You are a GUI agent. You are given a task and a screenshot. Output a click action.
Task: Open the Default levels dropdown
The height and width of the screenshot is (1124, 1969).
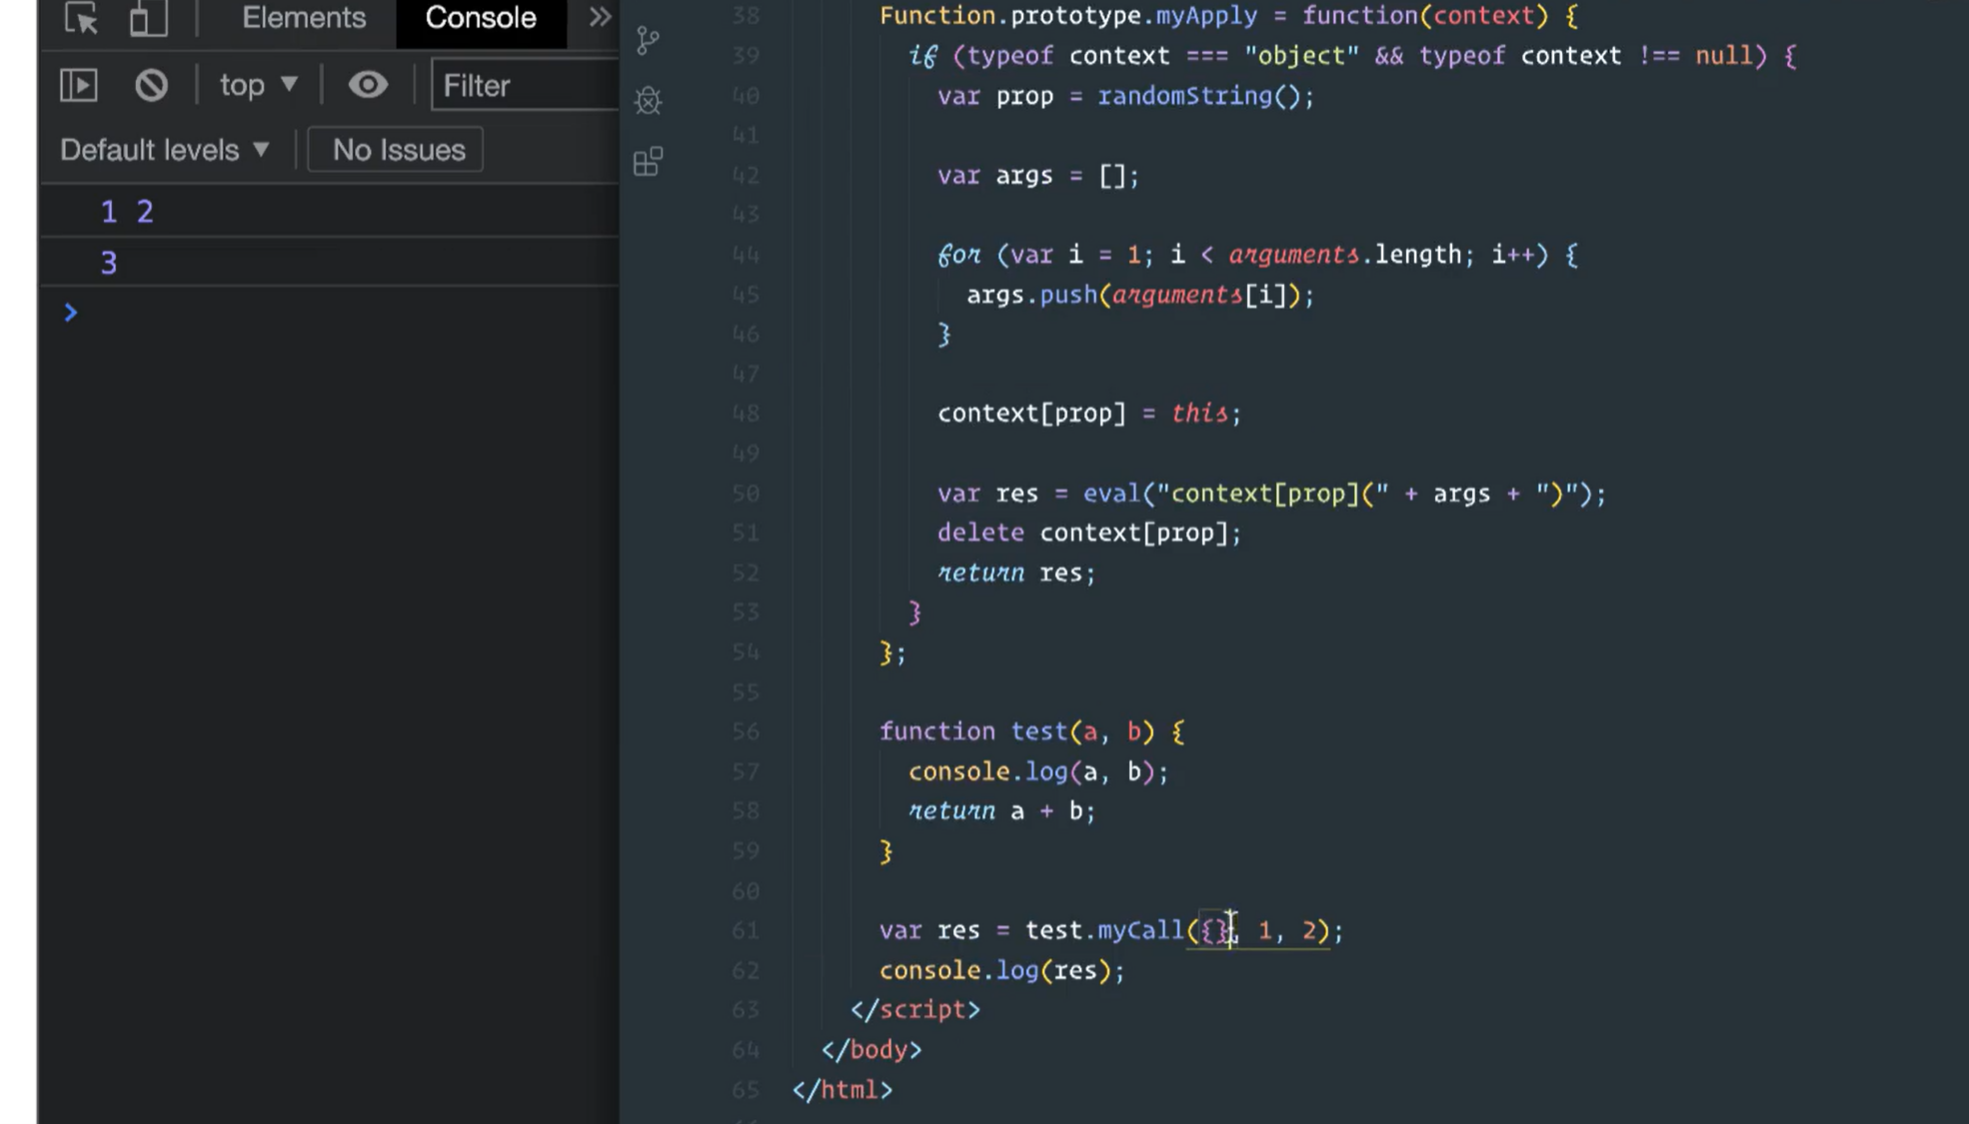[165, 150]
